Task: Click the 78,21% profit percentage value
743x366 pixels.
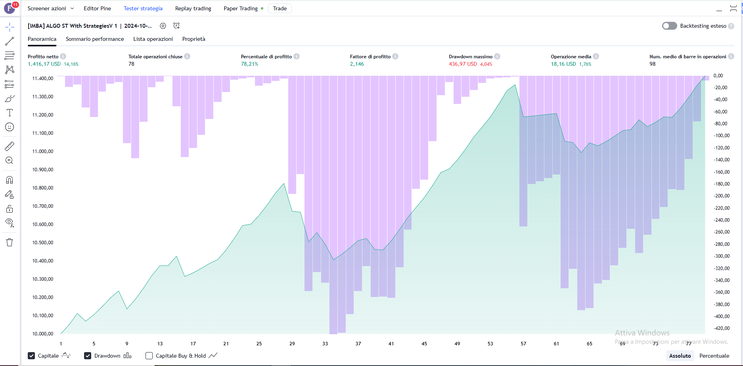Action: tap(249, 64)
